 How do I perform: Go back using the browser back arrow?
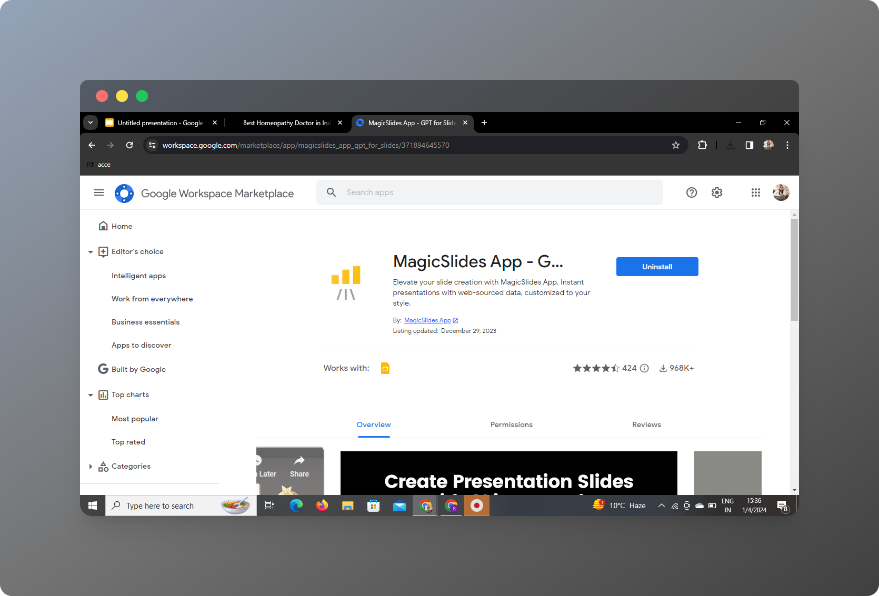(x=92, y=145)
